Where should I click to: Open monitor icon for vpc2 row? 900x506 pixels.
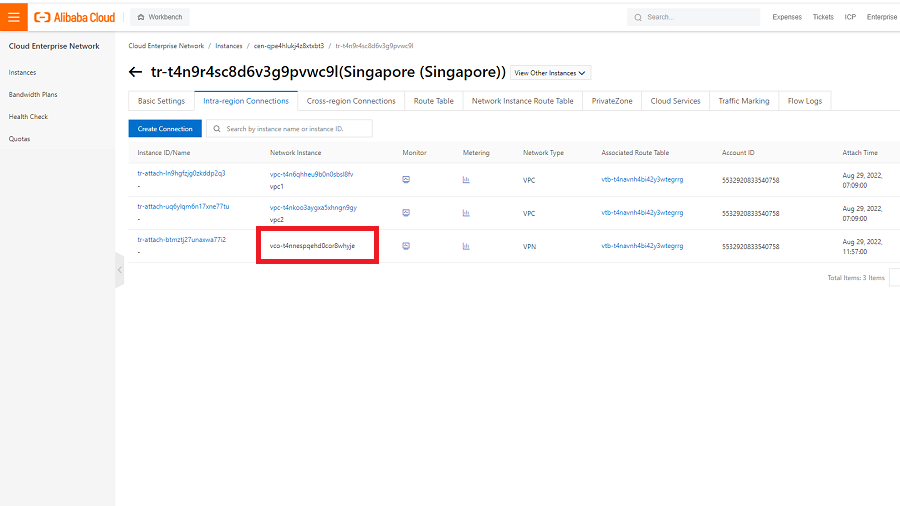coord(406,212)
